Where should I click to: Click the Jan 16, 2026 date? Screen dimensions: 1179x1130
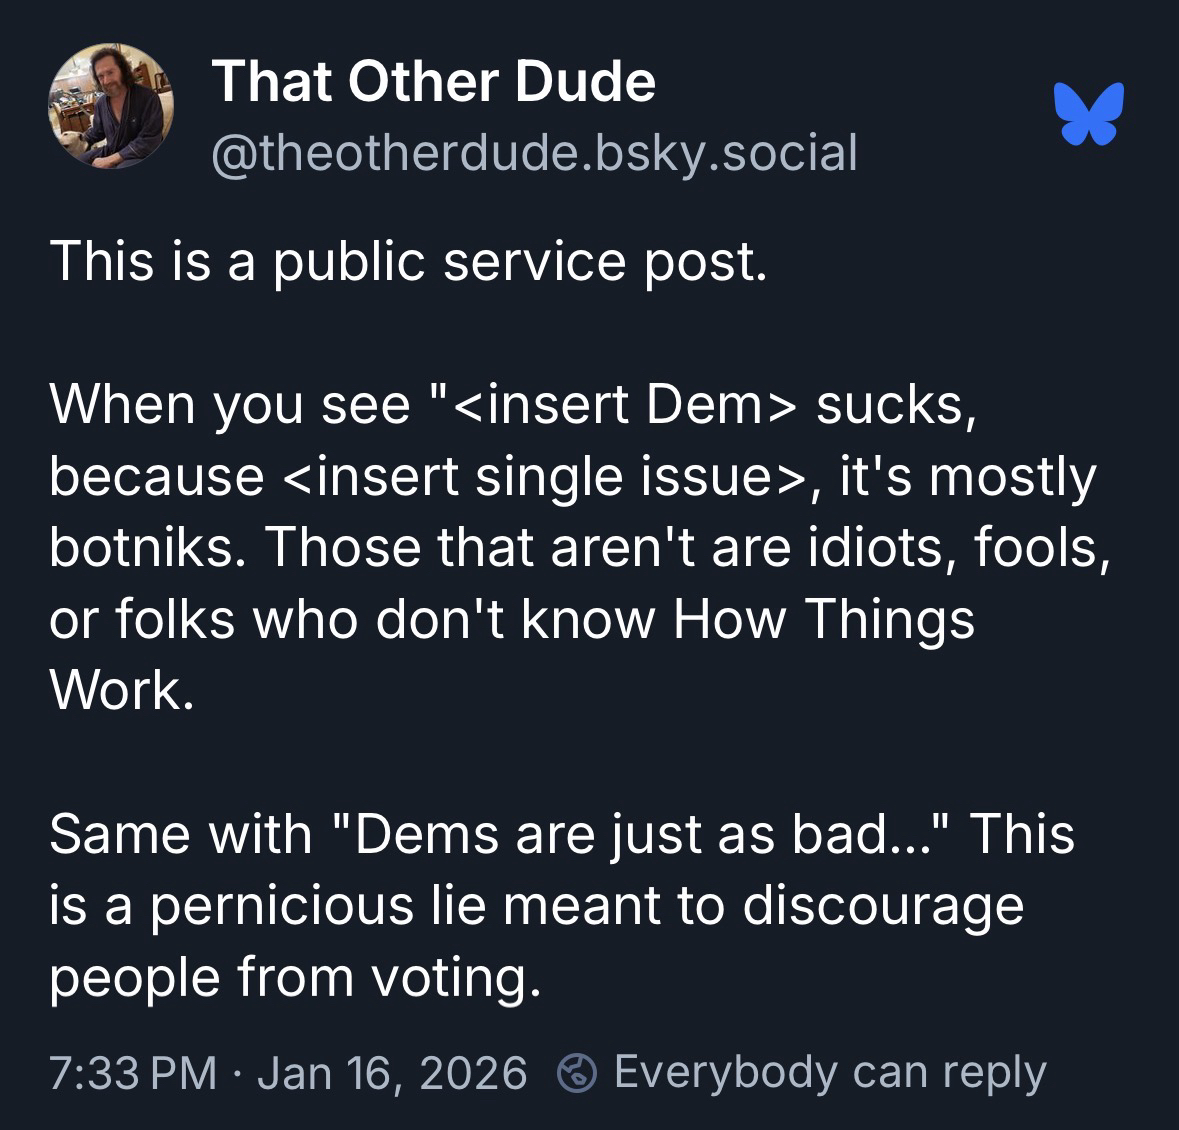click(391, 1073)
